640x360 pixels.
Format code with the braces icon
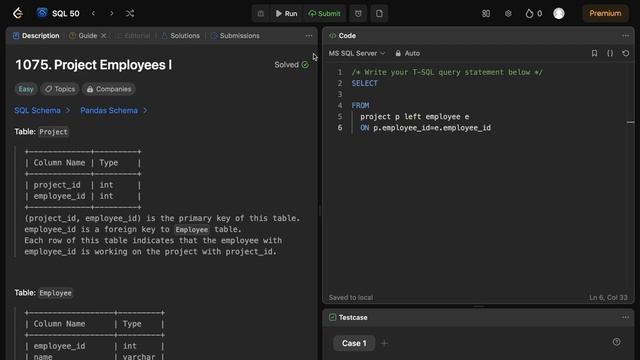(x=610, y=53)
